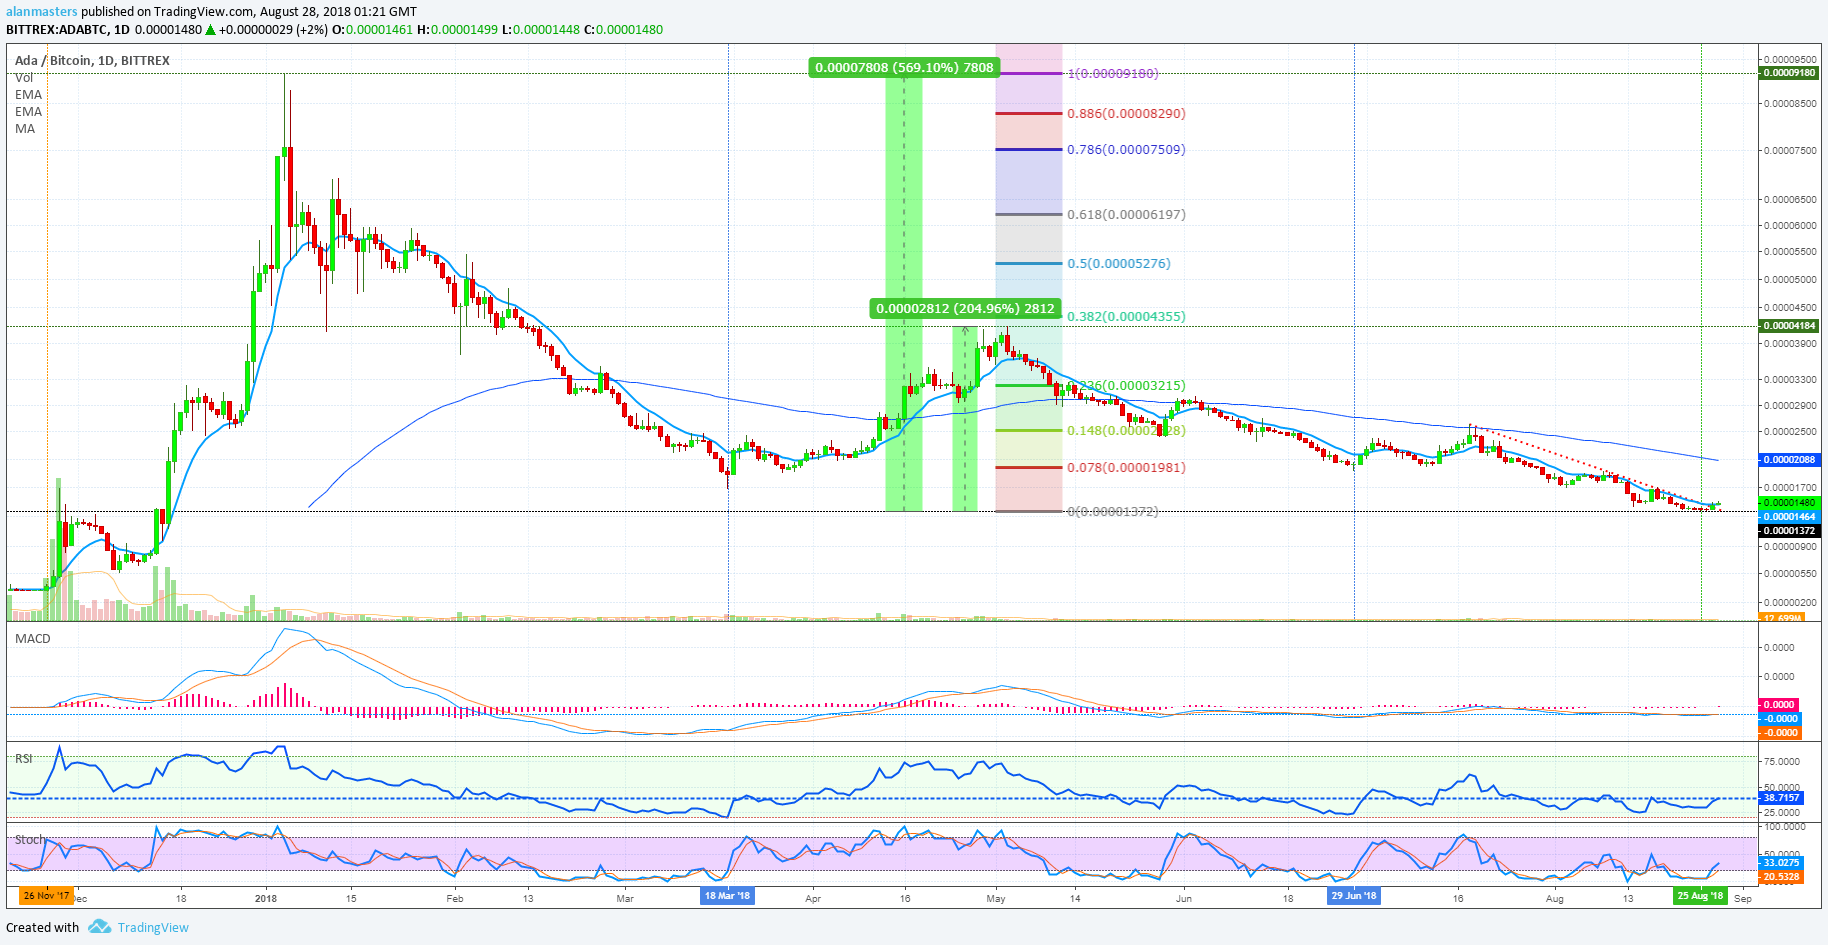Click the blue 0.00001464 price axis tag

pyautogui.click(x=1789, y=517)
